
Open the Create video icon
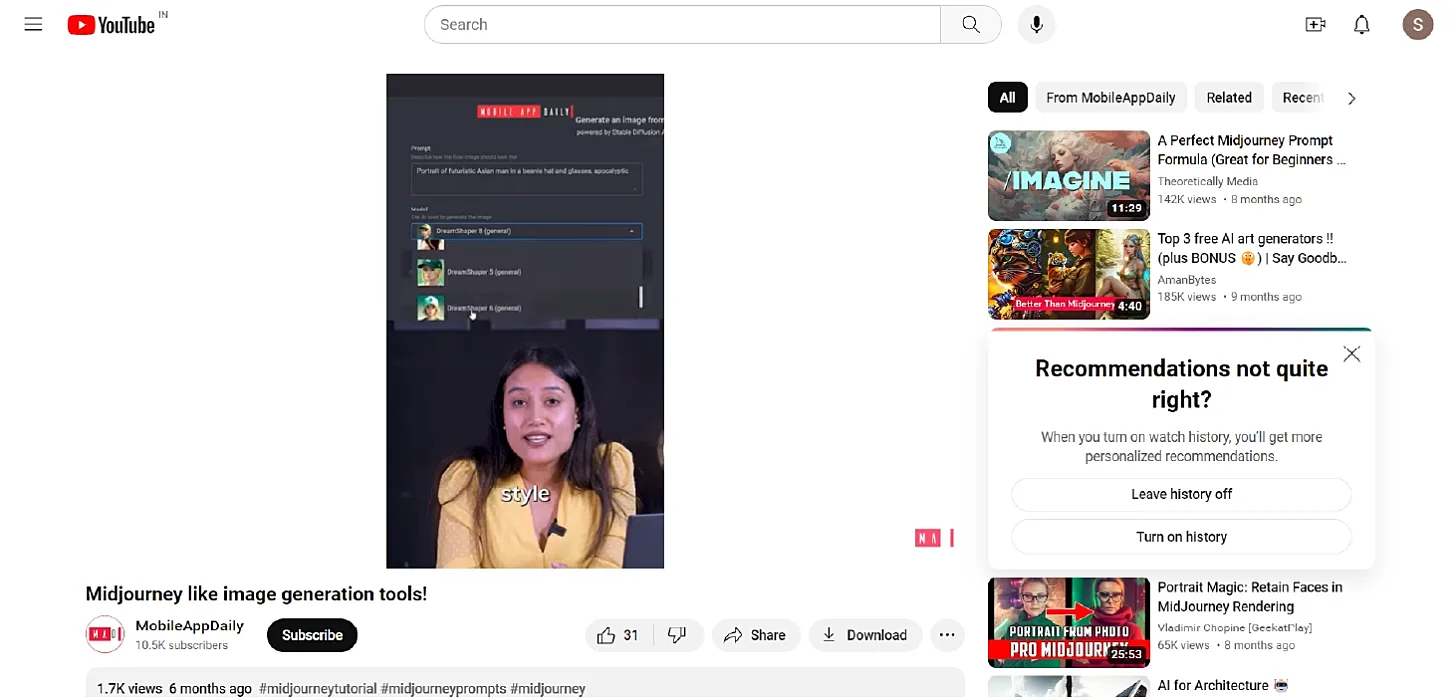click(x=1316, y=25)
